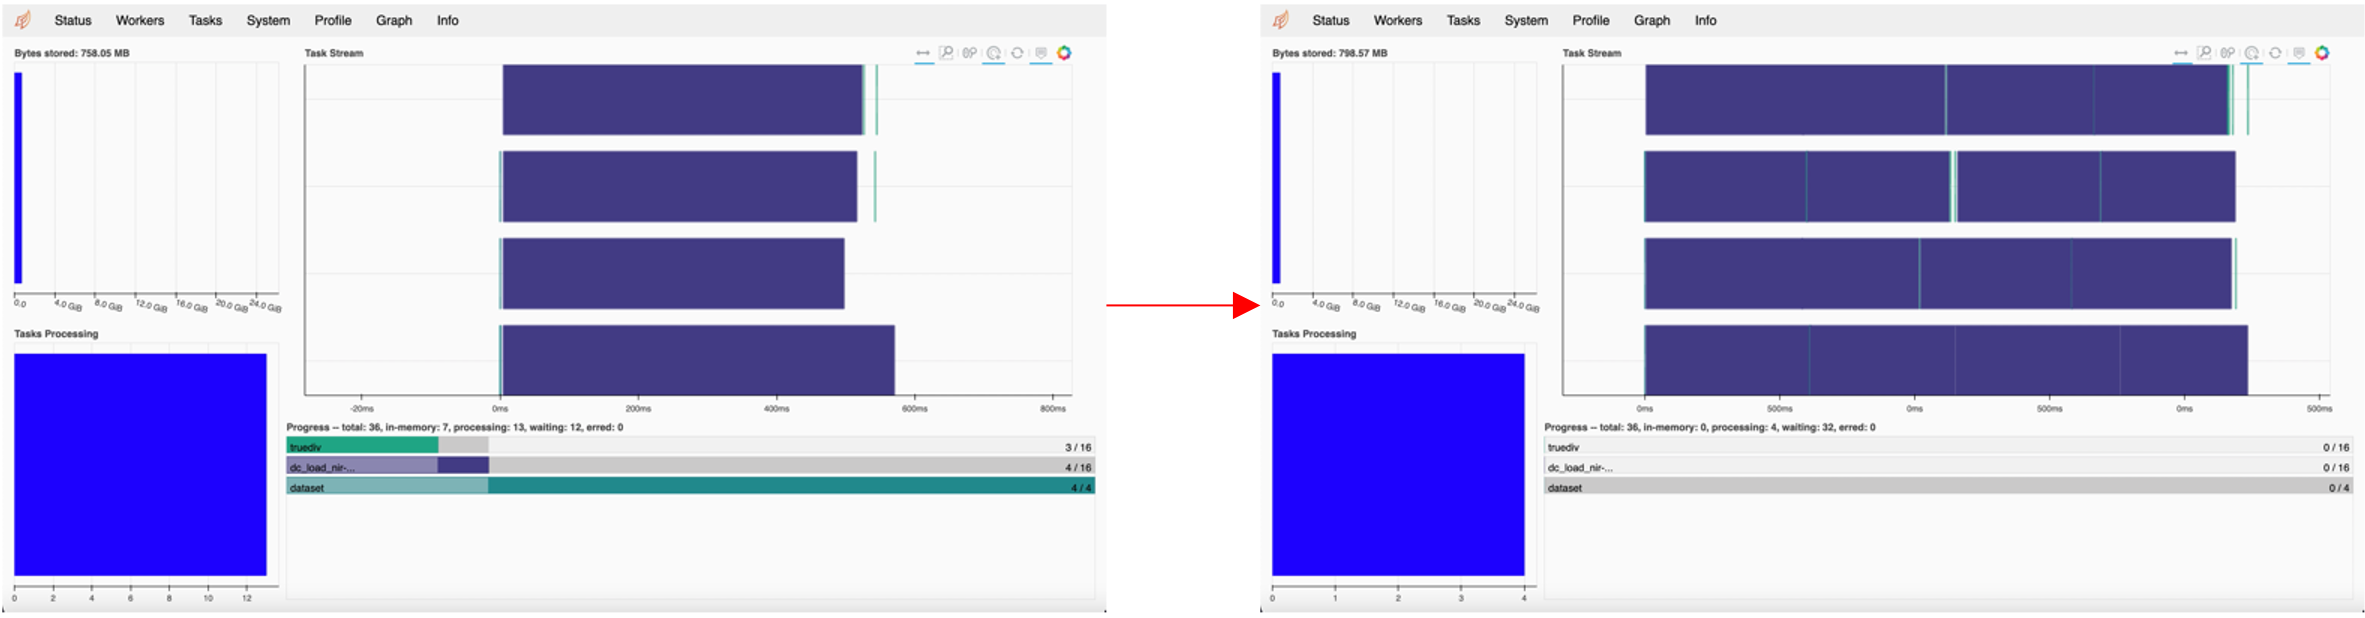
Task: Click top worker task bar in right Task Stream
Action: [x=1938, y=100]
